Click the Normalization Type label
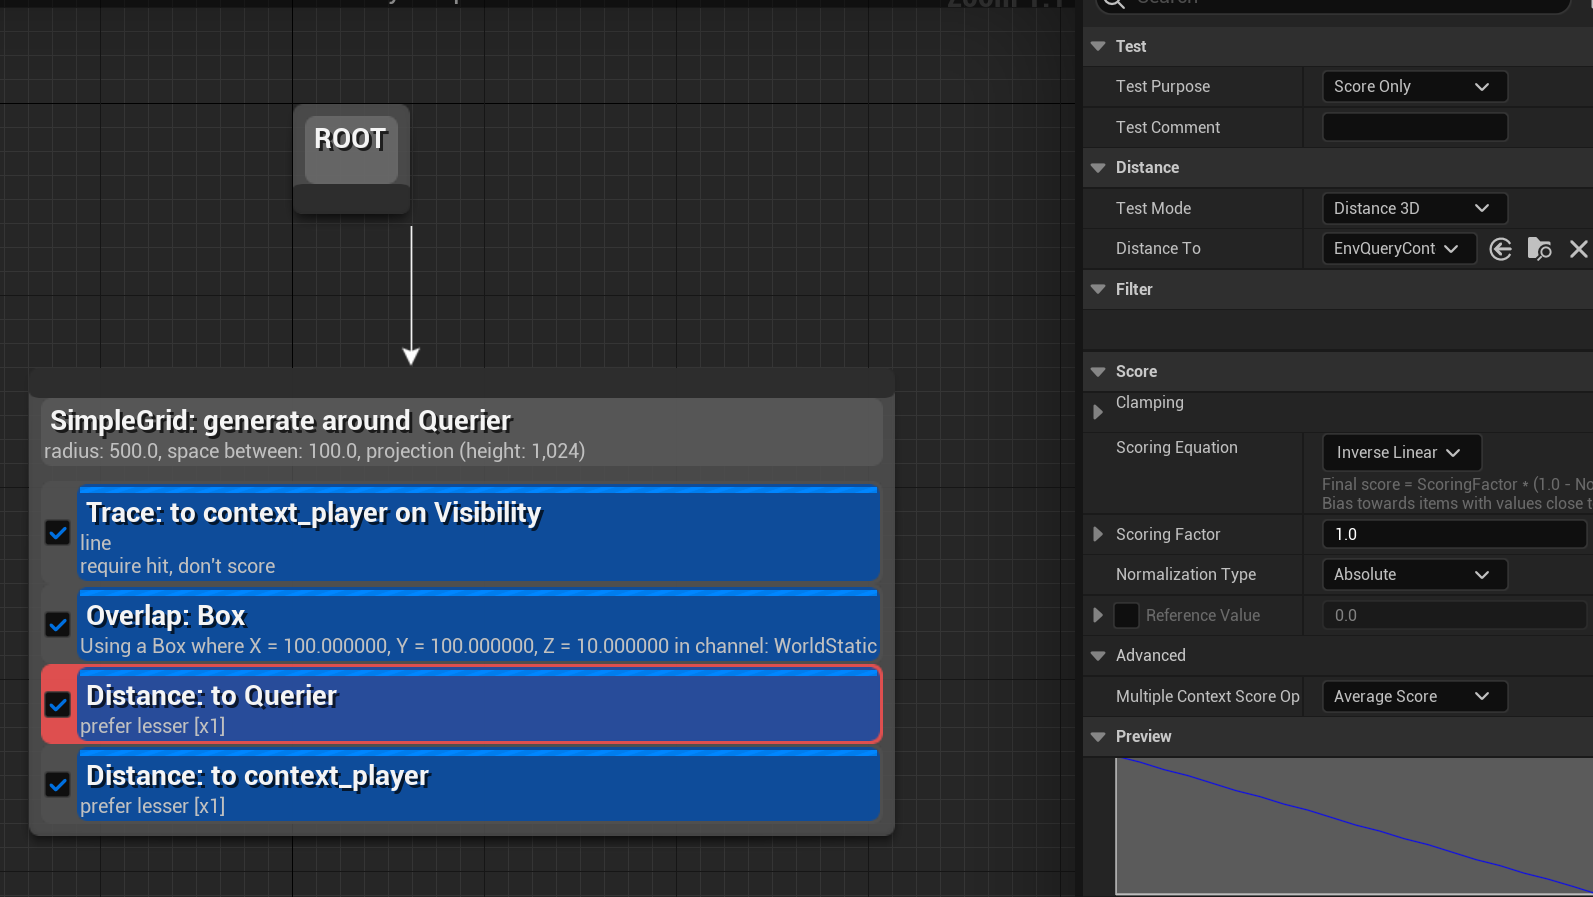Viewport: 1593px width, 897px height. [x=1186, y=574]
